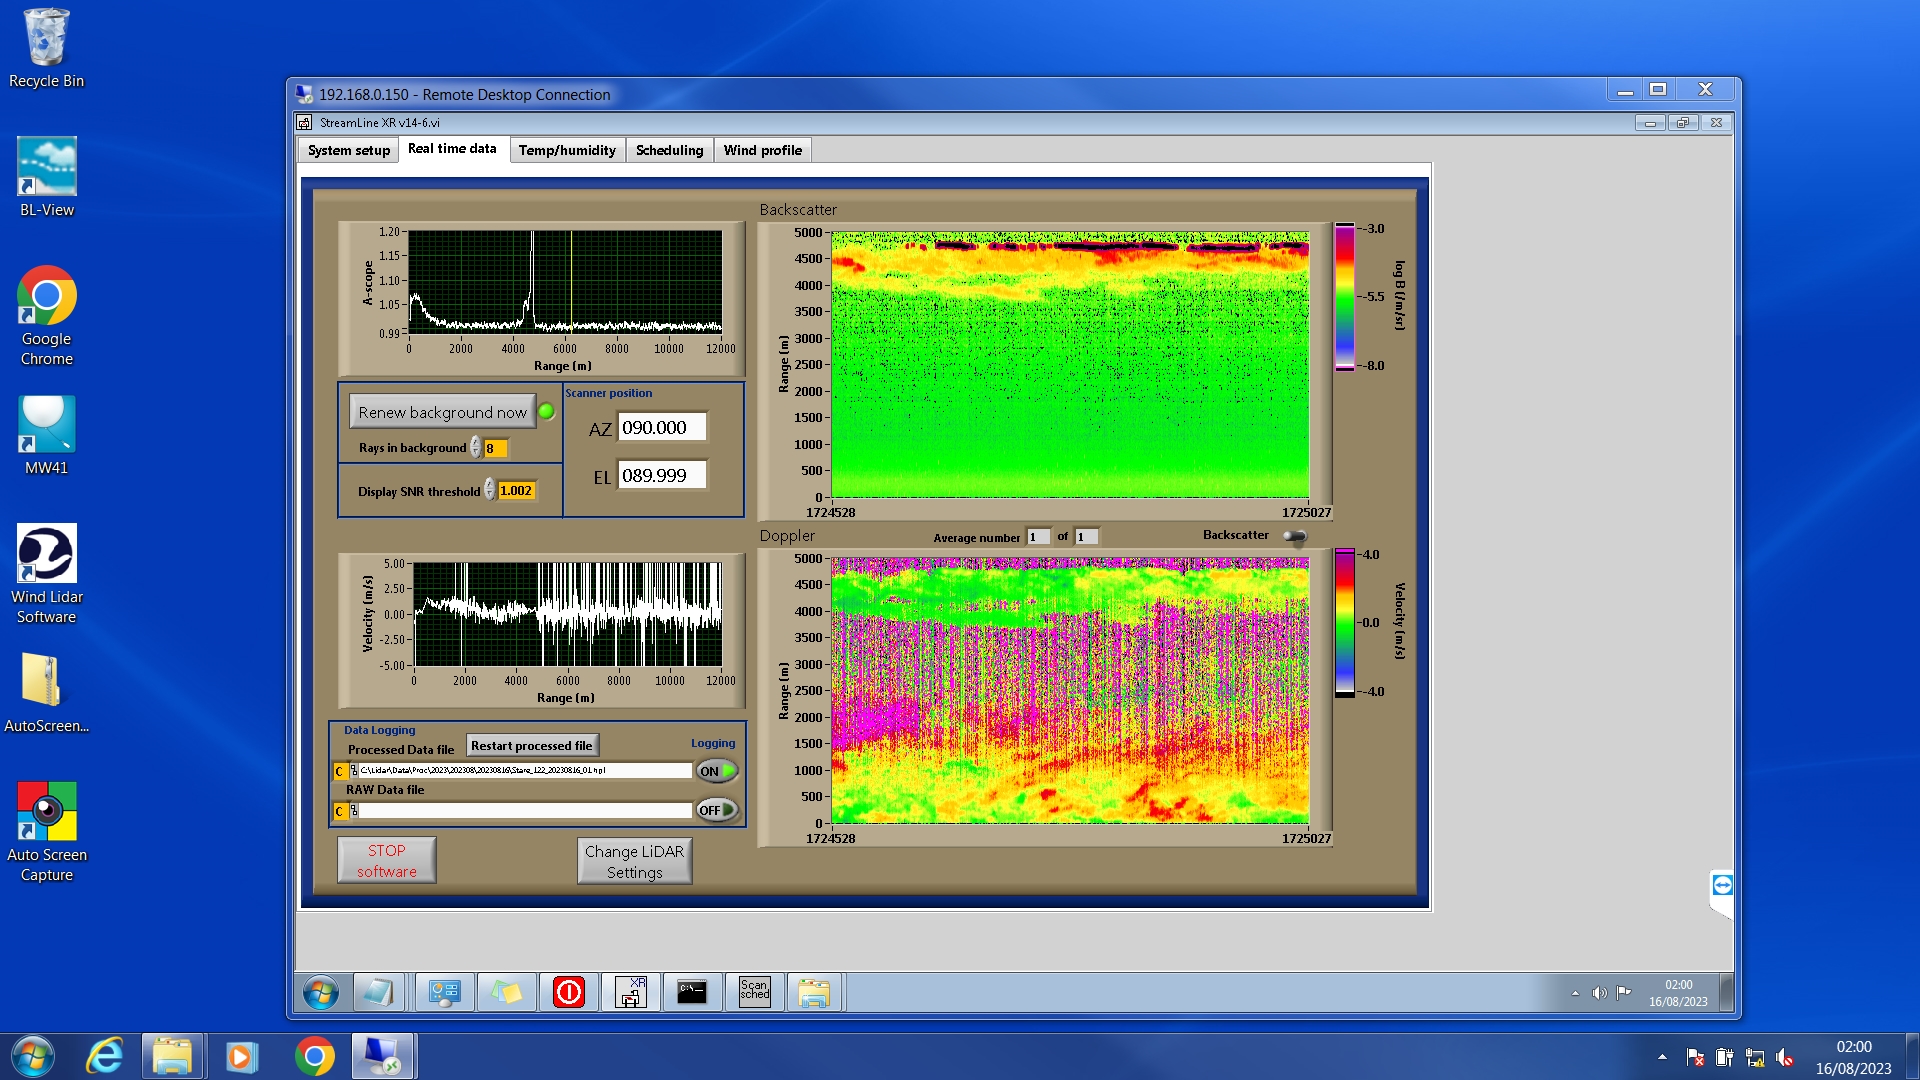Turn off processed data logging ON switch
1920x1080 pixels.
[x=717, y=771]
